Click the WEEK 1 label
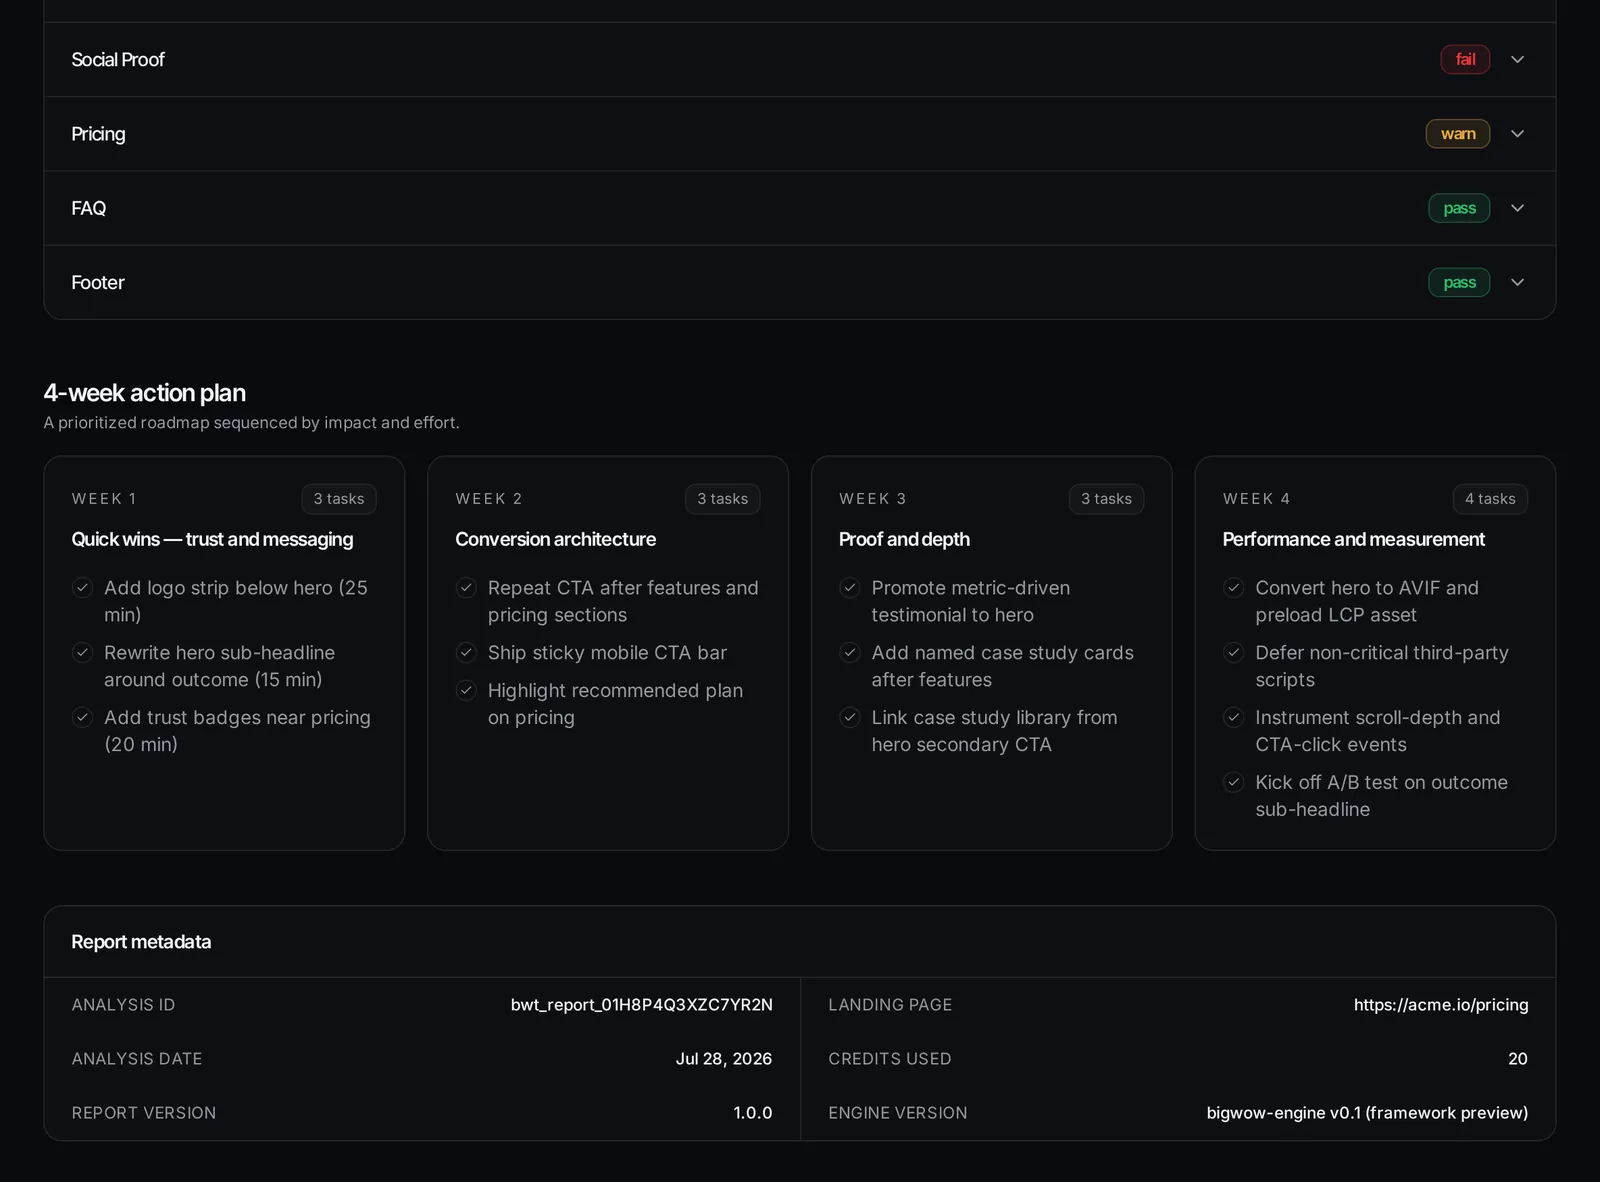This screenshot has height=1182, width=1600. pos(104,499)
